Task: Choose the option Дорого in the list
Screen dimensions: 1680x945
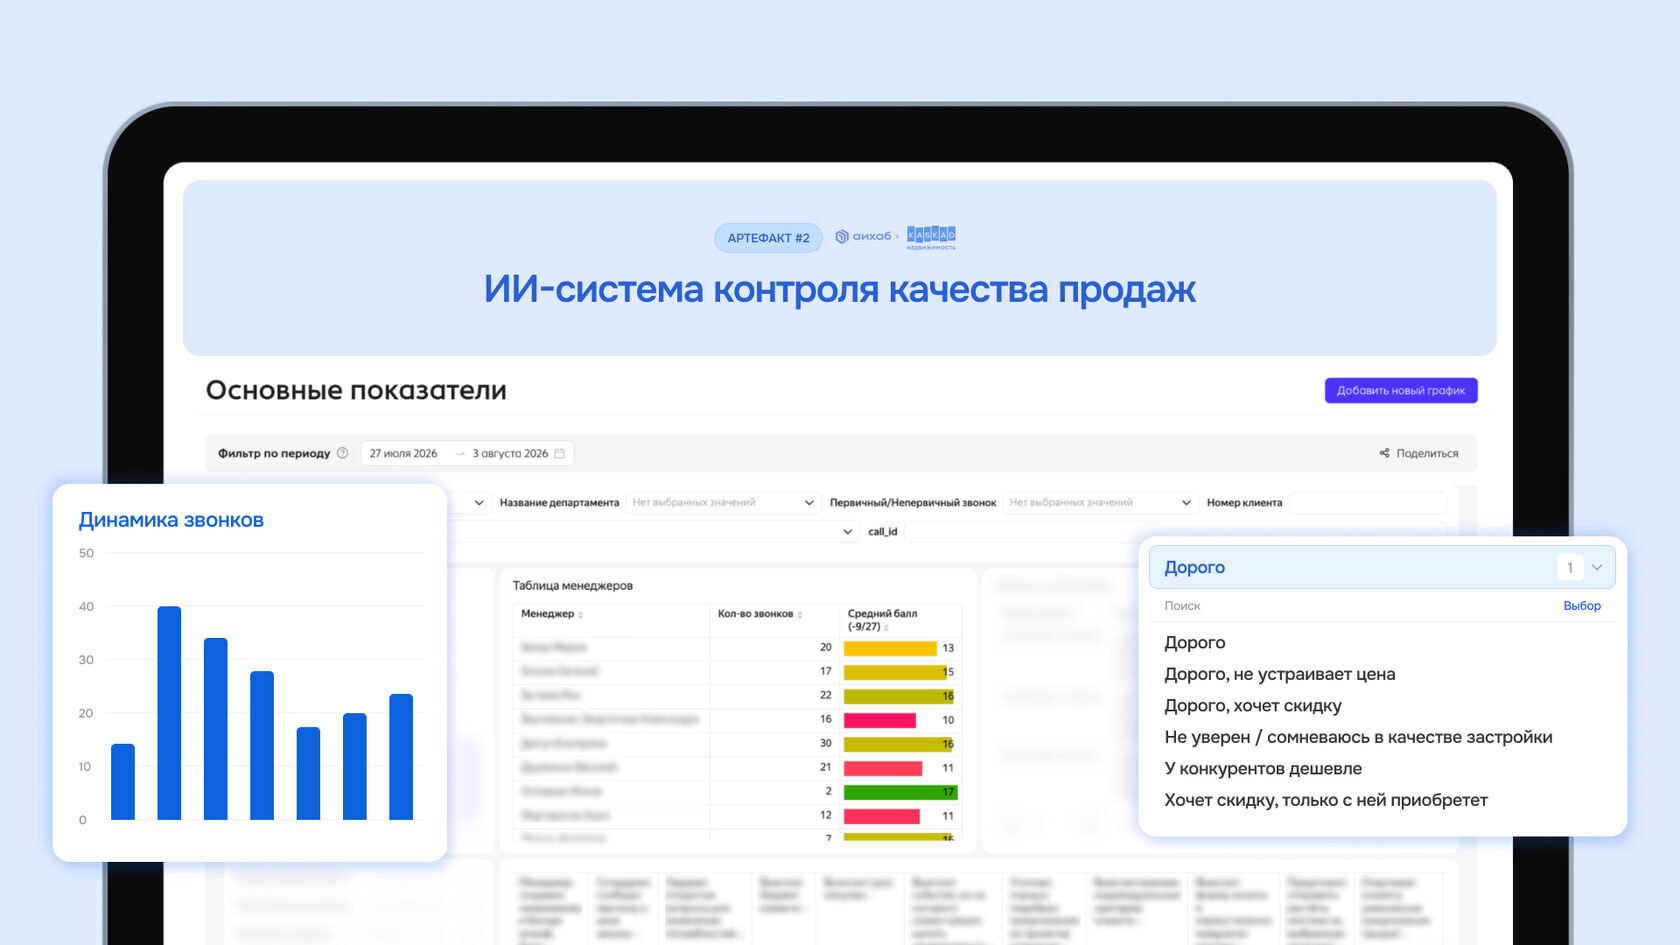Action: (x=1195, y=642)
